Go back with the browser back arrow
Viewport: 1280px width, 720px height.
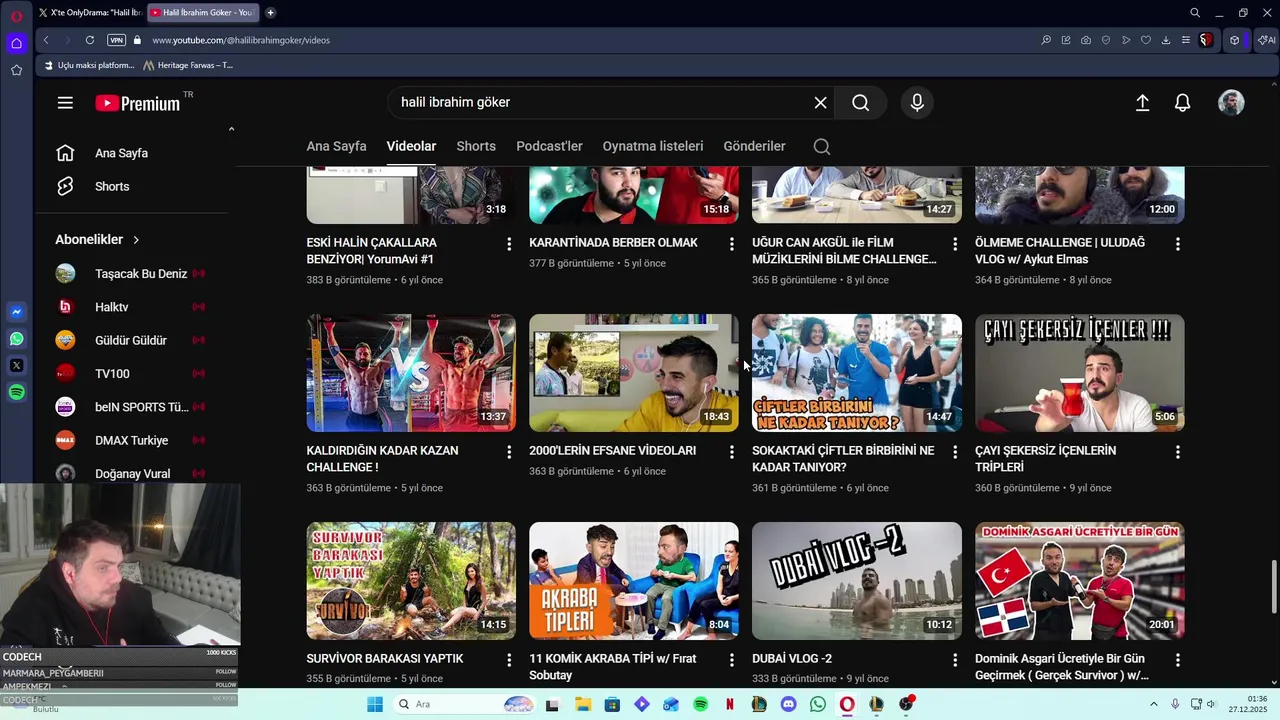click(46, 40)
